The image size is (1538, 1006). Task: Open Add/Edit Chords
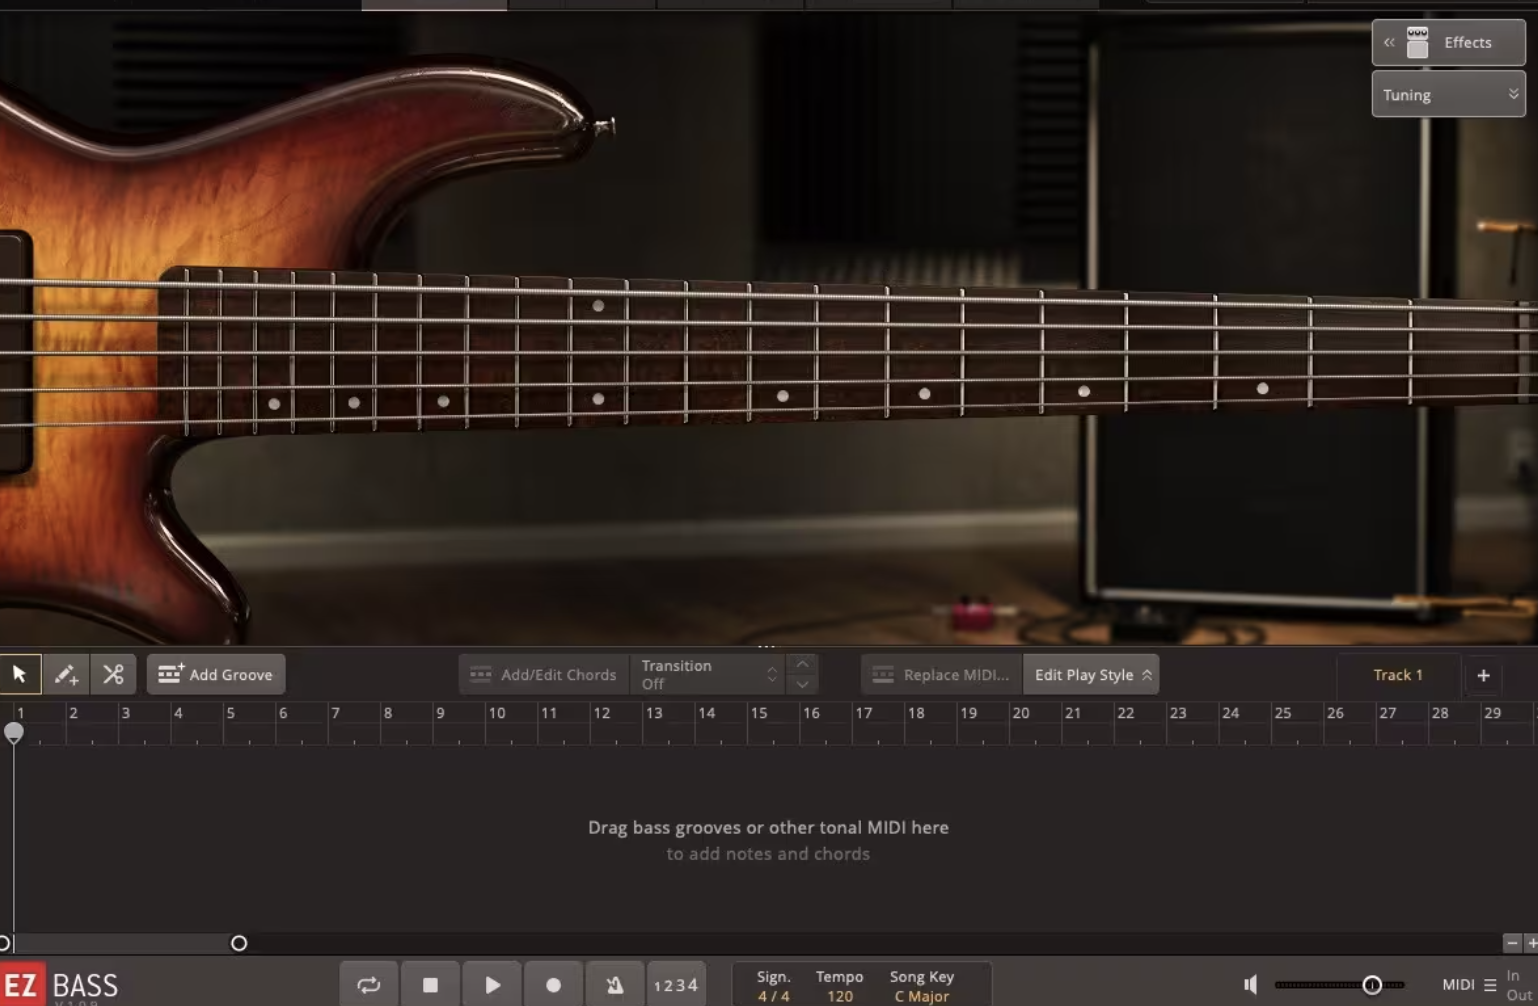[x=543, y=674]
